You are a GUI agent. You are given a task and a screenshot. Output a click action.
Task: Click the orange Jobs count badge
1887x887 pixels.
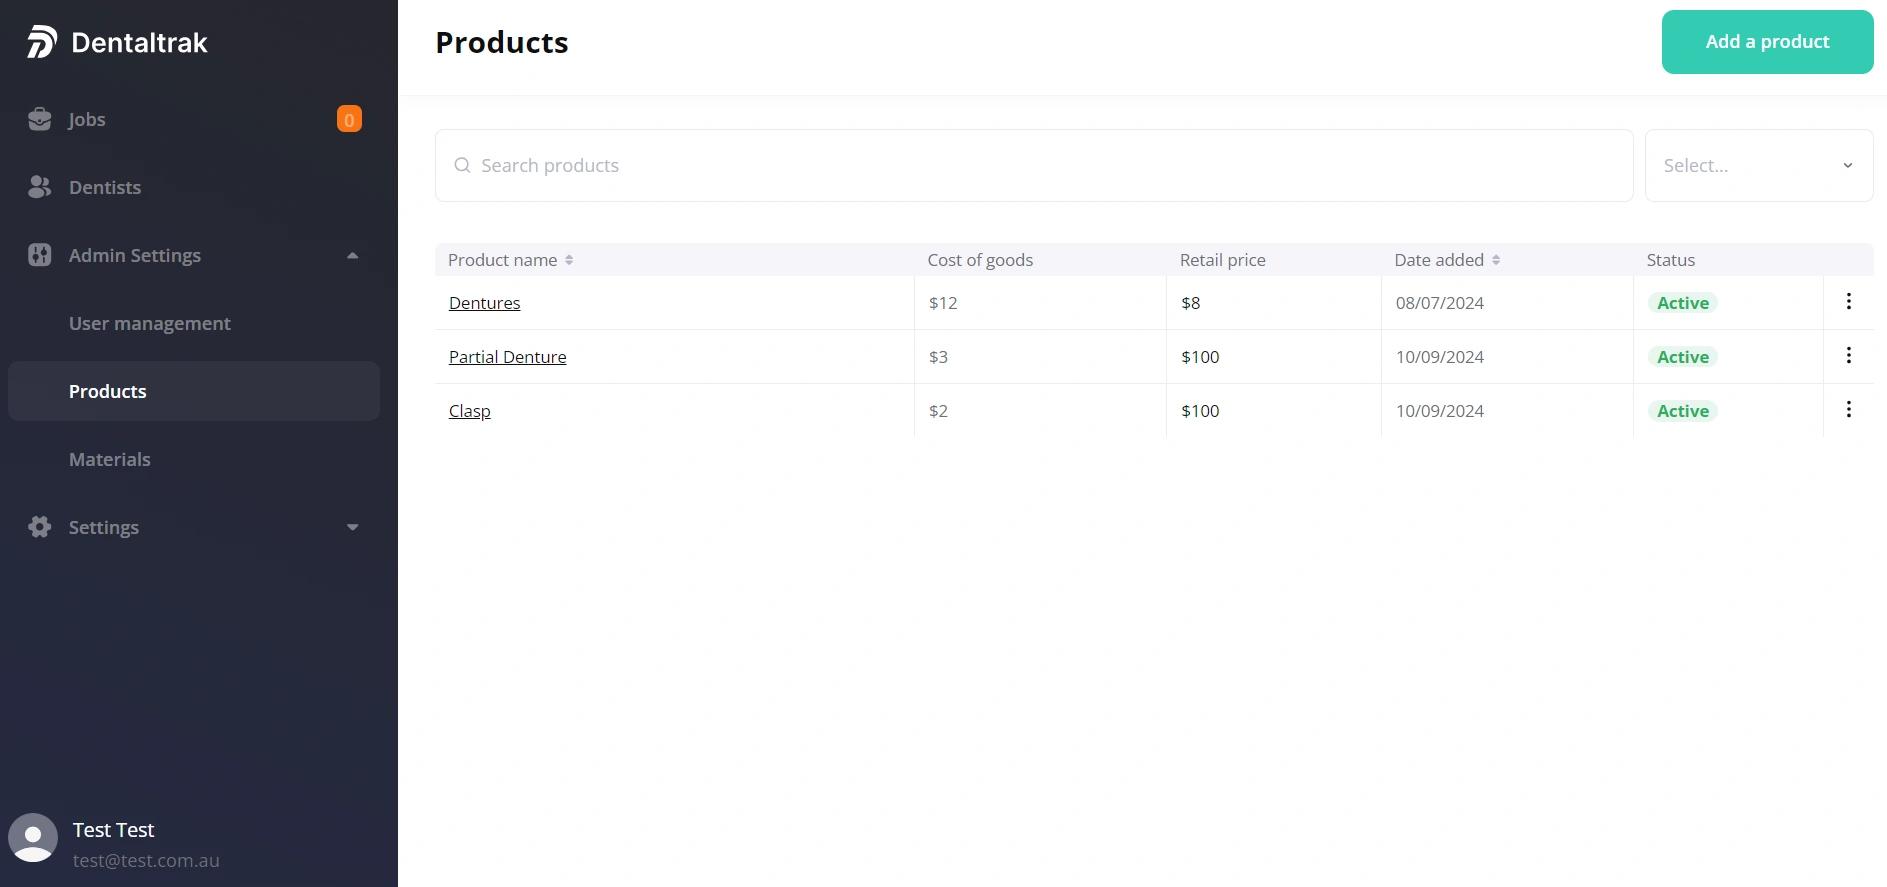coord(349,119)
